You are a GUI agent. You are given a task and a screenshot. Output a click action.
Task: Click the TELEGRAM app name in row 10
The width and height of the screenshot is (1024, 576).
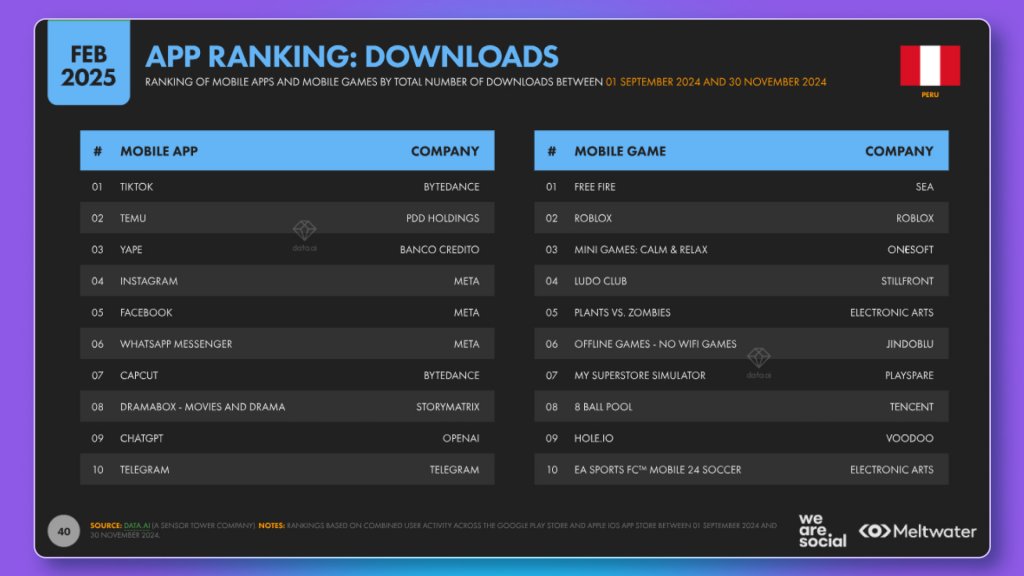pyautogui.click(x=144, y=469)
